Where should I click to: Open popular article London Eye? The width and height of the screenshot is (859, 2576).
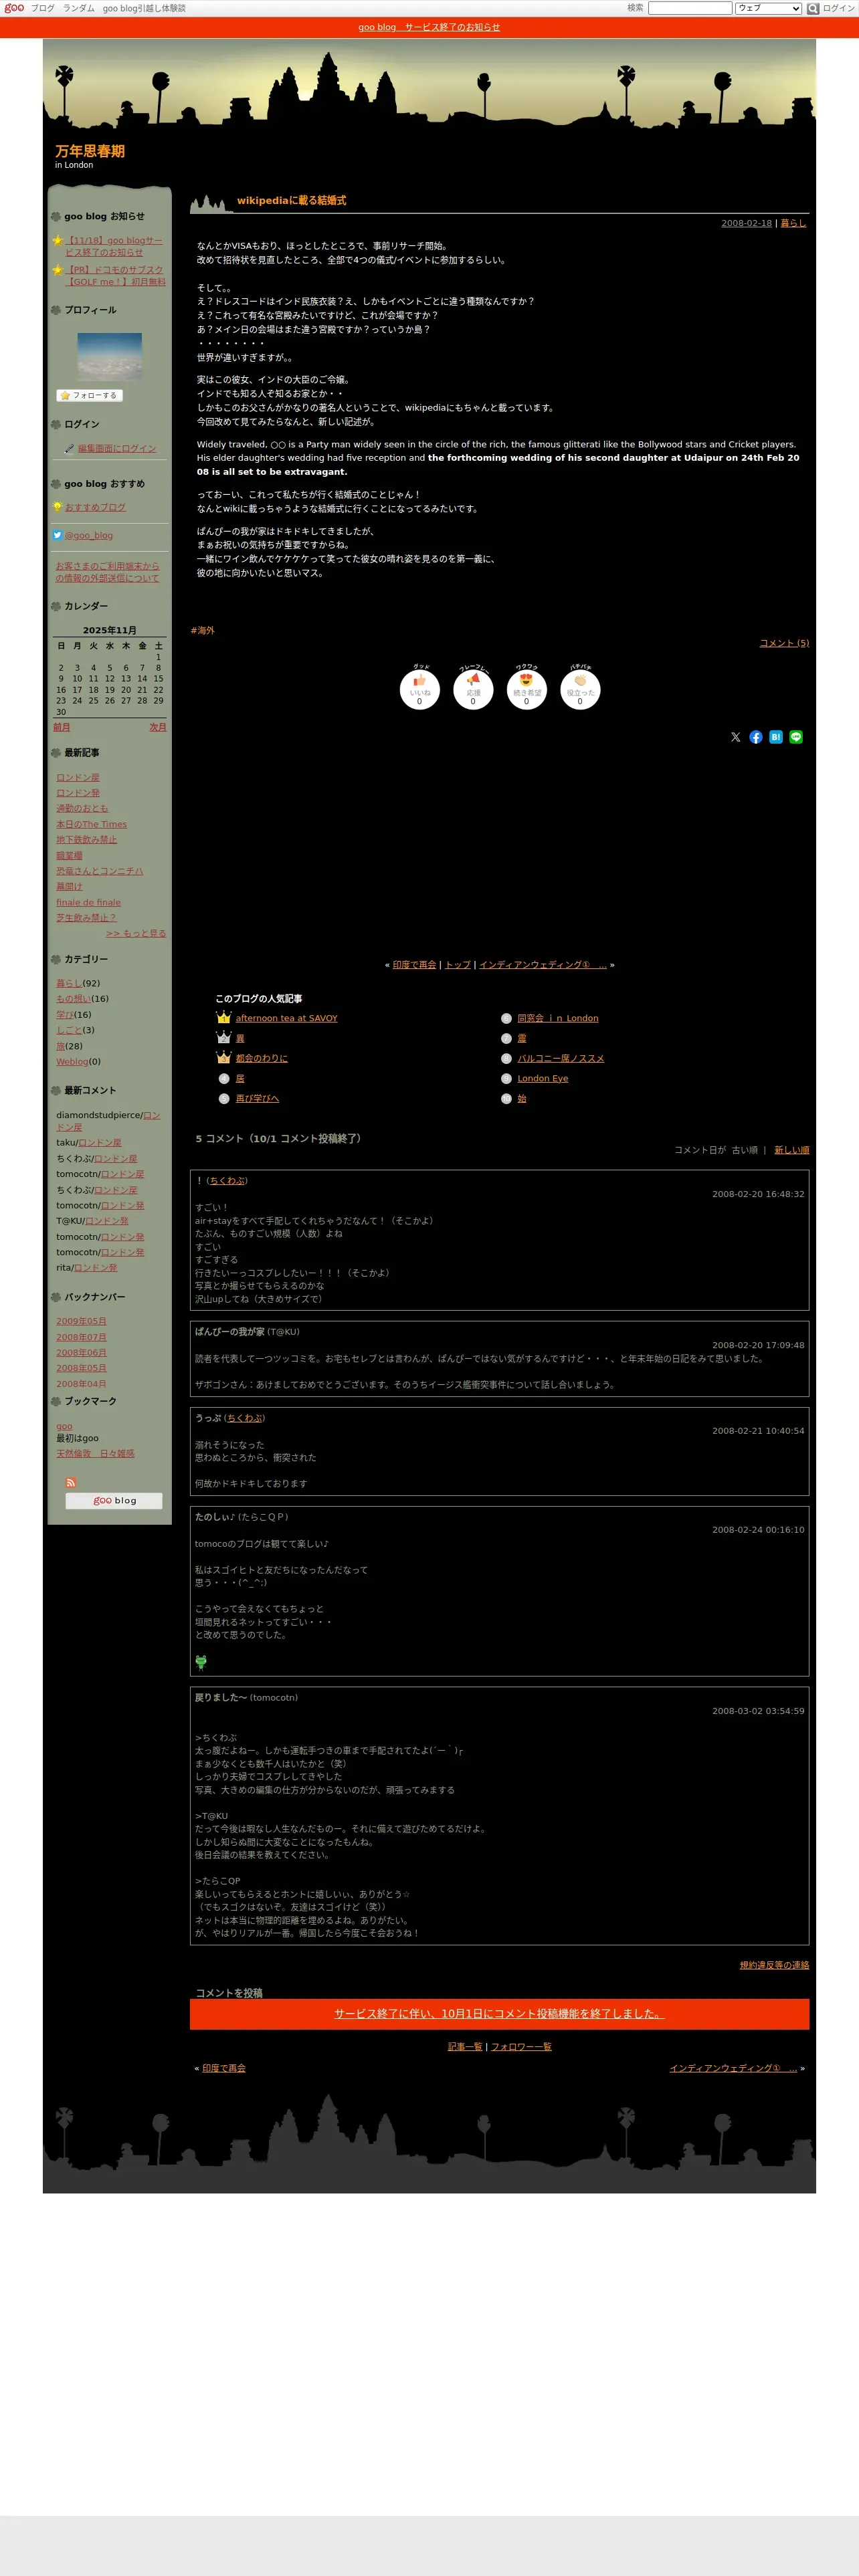543,1078
